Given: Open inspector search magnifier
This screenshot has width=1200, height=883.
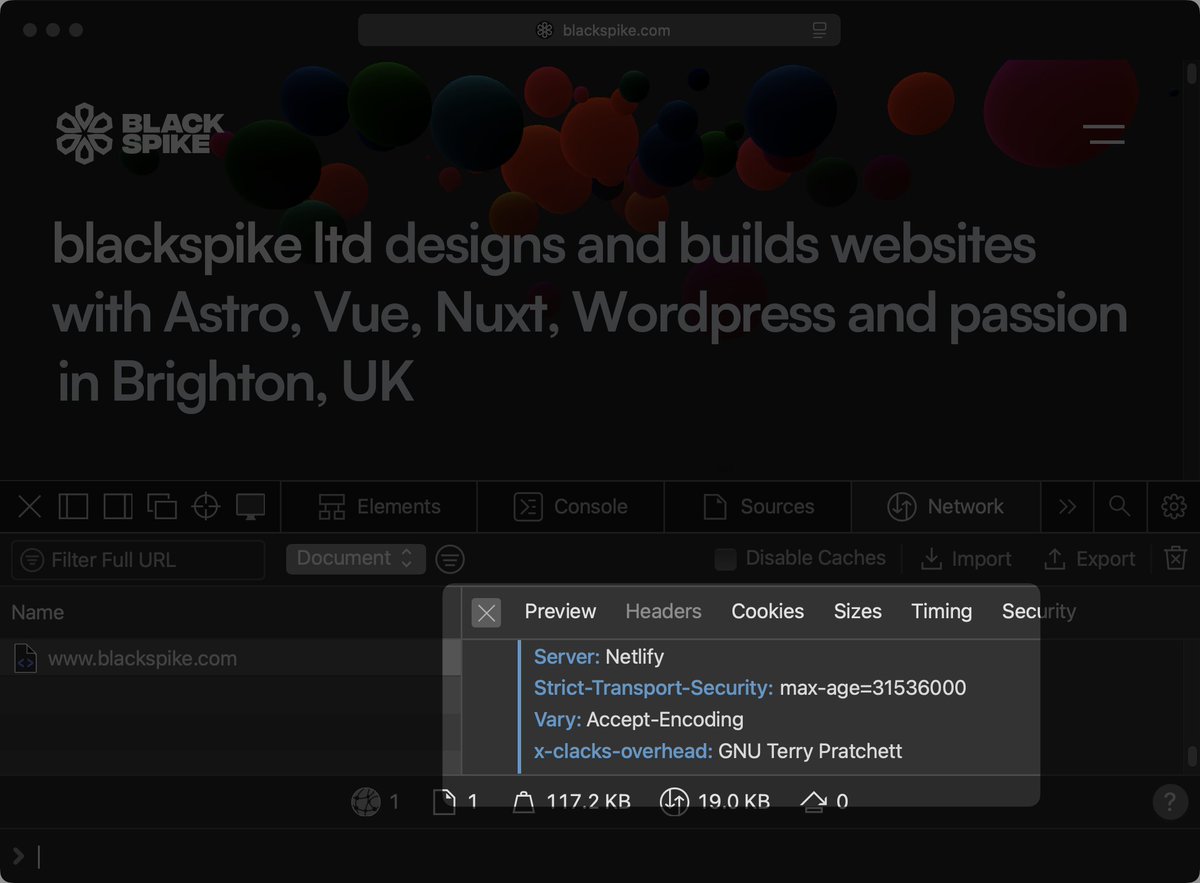Looking at the screenshot, I should point(1120,507).
